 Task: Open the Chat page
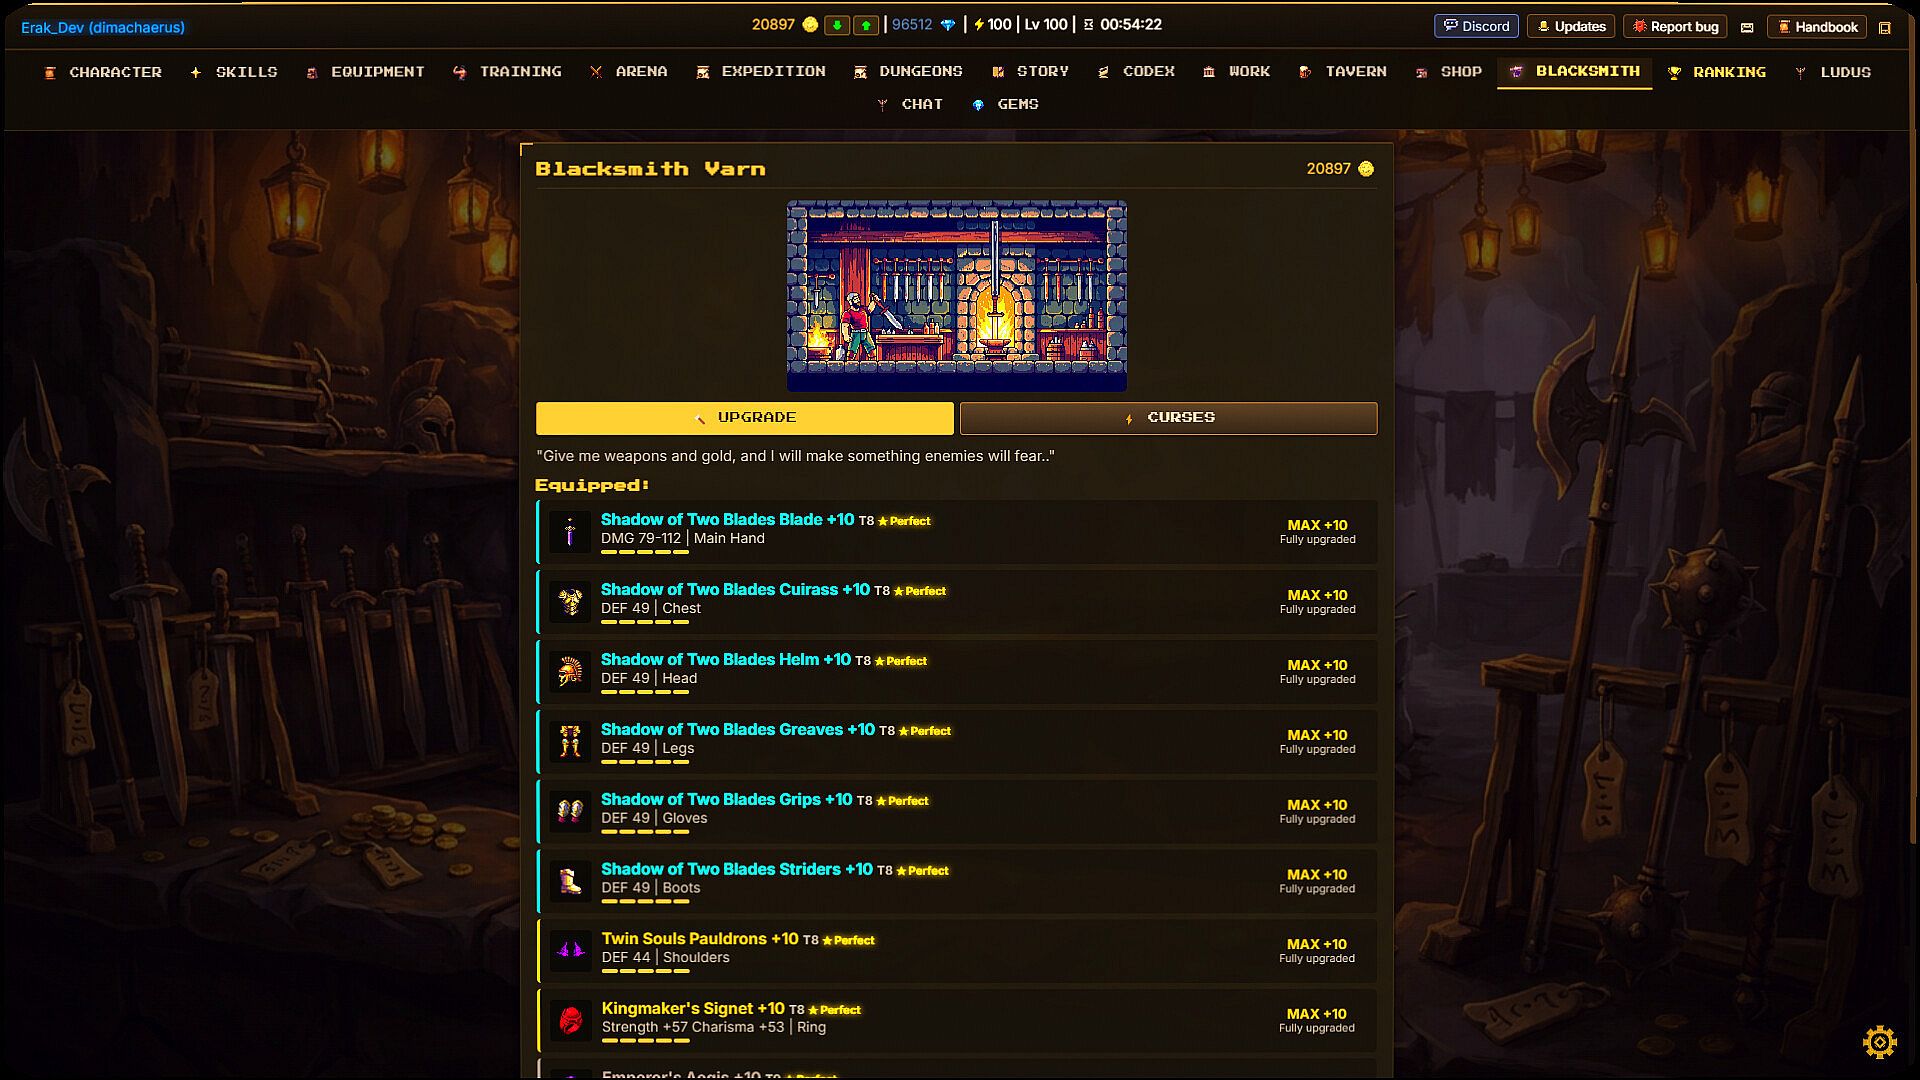point(910,104)
